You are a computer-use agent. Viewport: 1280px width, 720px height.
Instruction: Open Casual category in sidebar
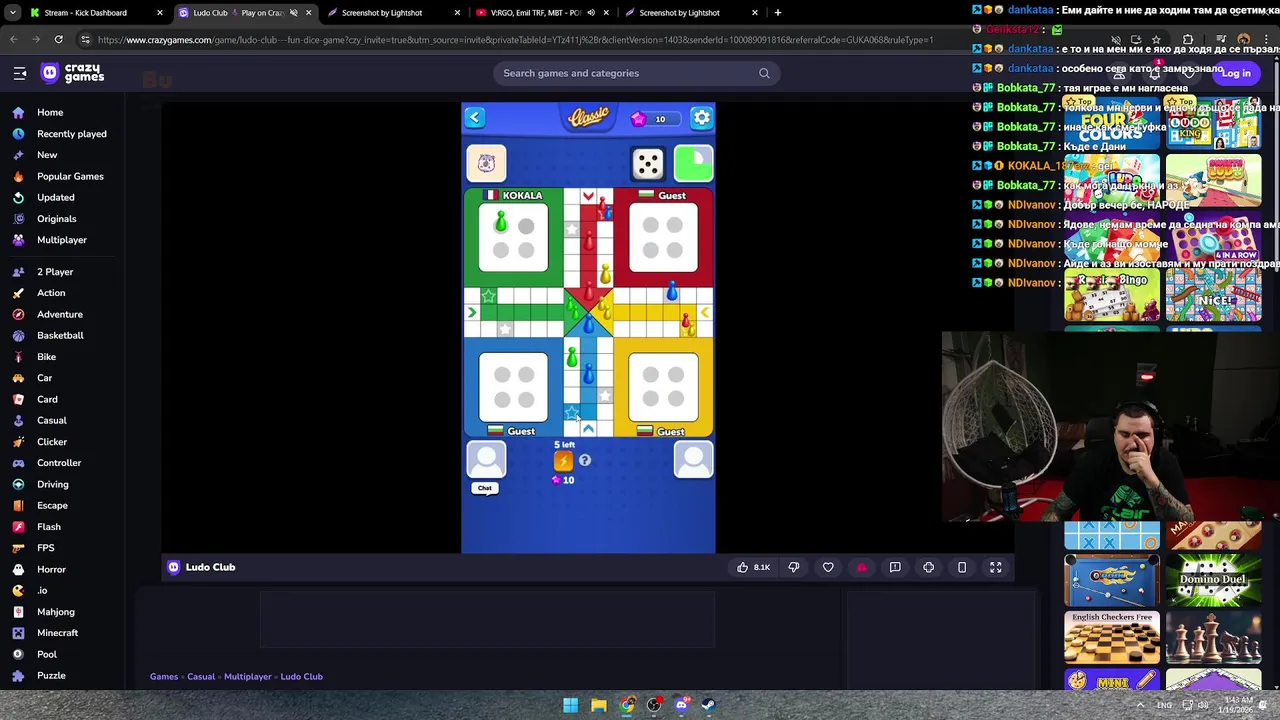(x=52, y=421)
